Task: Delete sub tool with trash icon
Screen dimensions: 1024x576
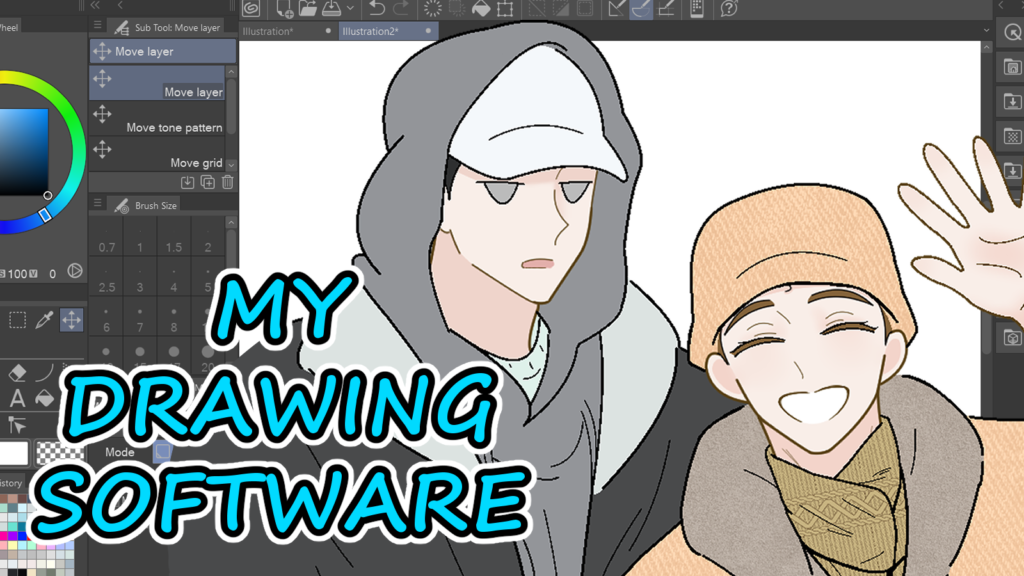Action: 228,182
